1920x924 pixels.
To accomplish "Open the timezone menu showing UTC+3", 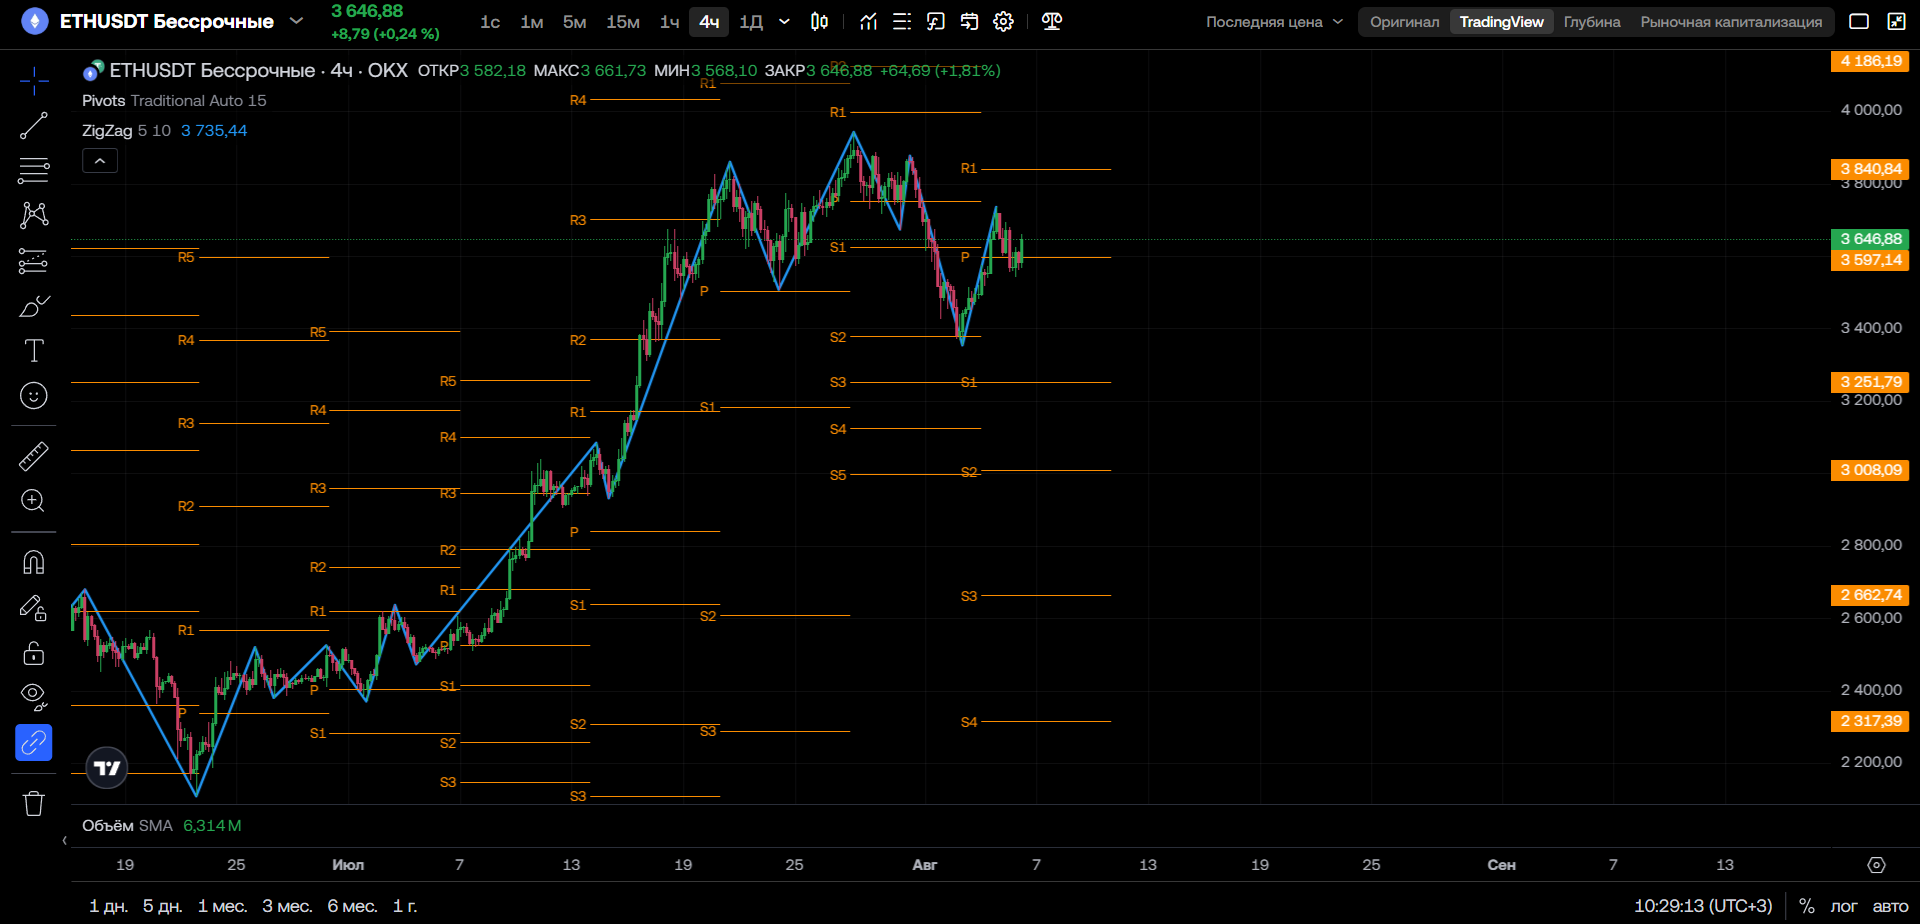I will point(1703,906).
